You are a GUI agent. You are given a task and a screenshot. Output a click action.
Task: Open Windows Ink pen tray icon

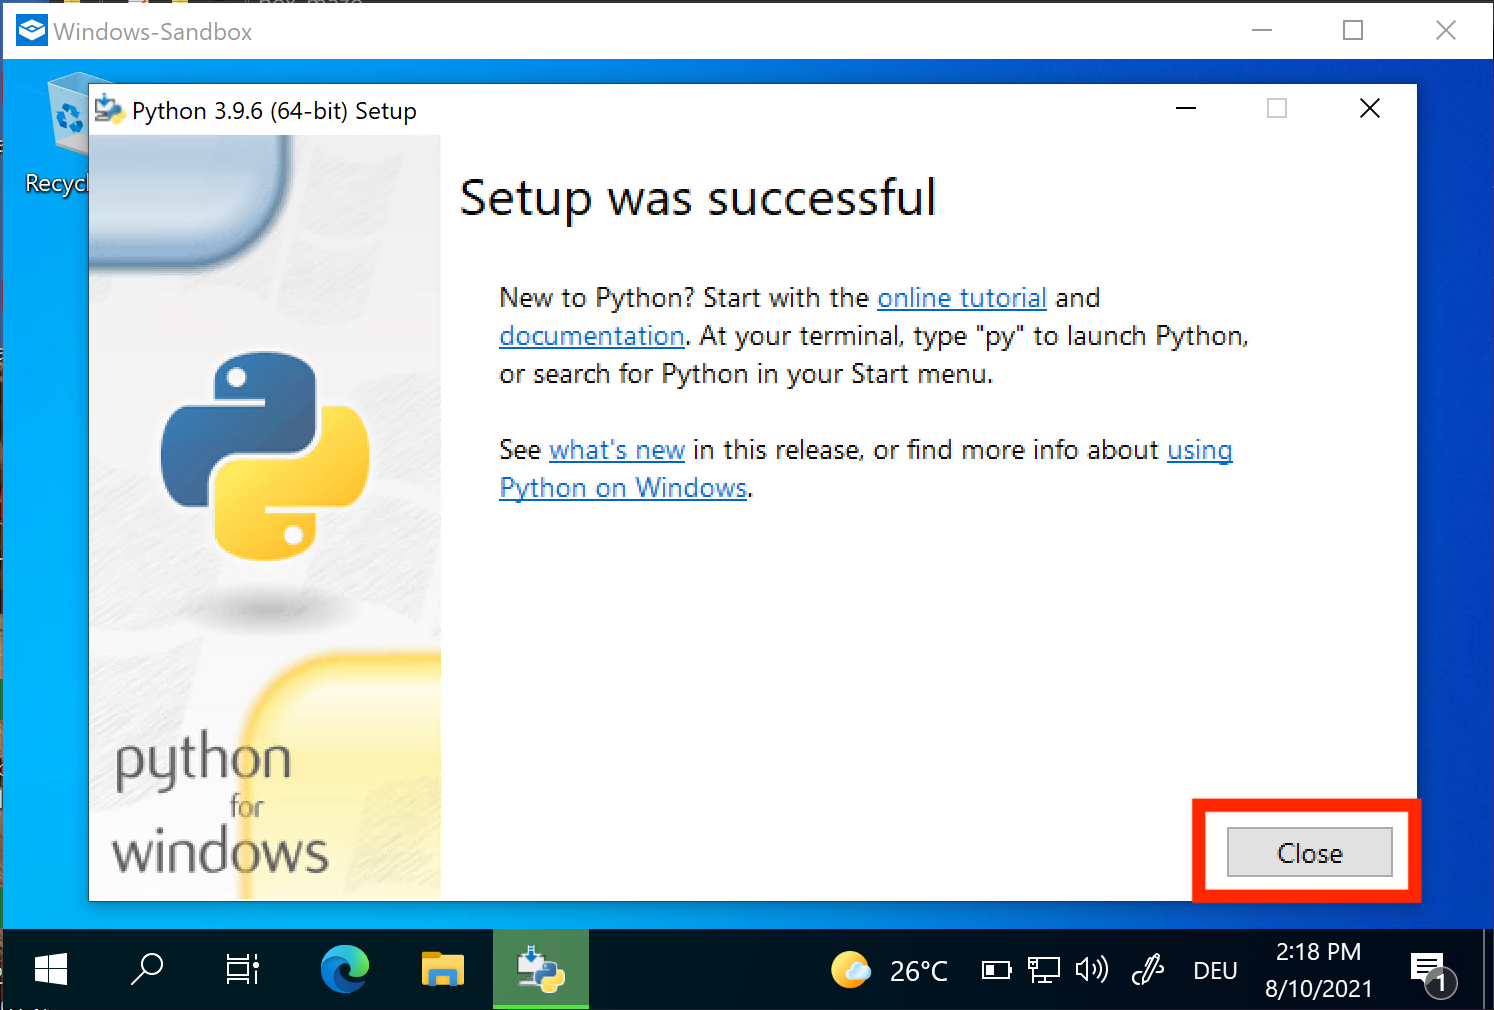[x=1148, y=970]
